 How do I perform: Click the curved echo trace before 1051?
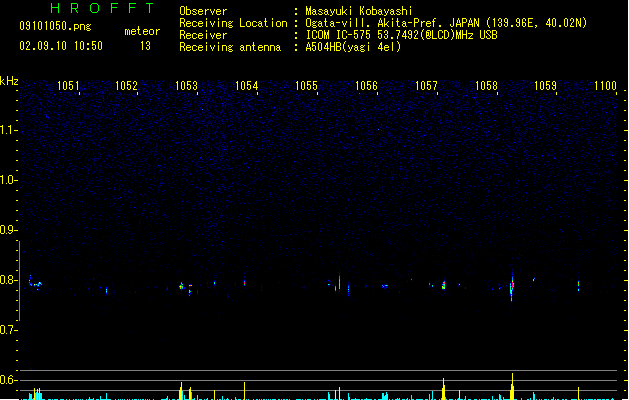(x=35, y=282)
